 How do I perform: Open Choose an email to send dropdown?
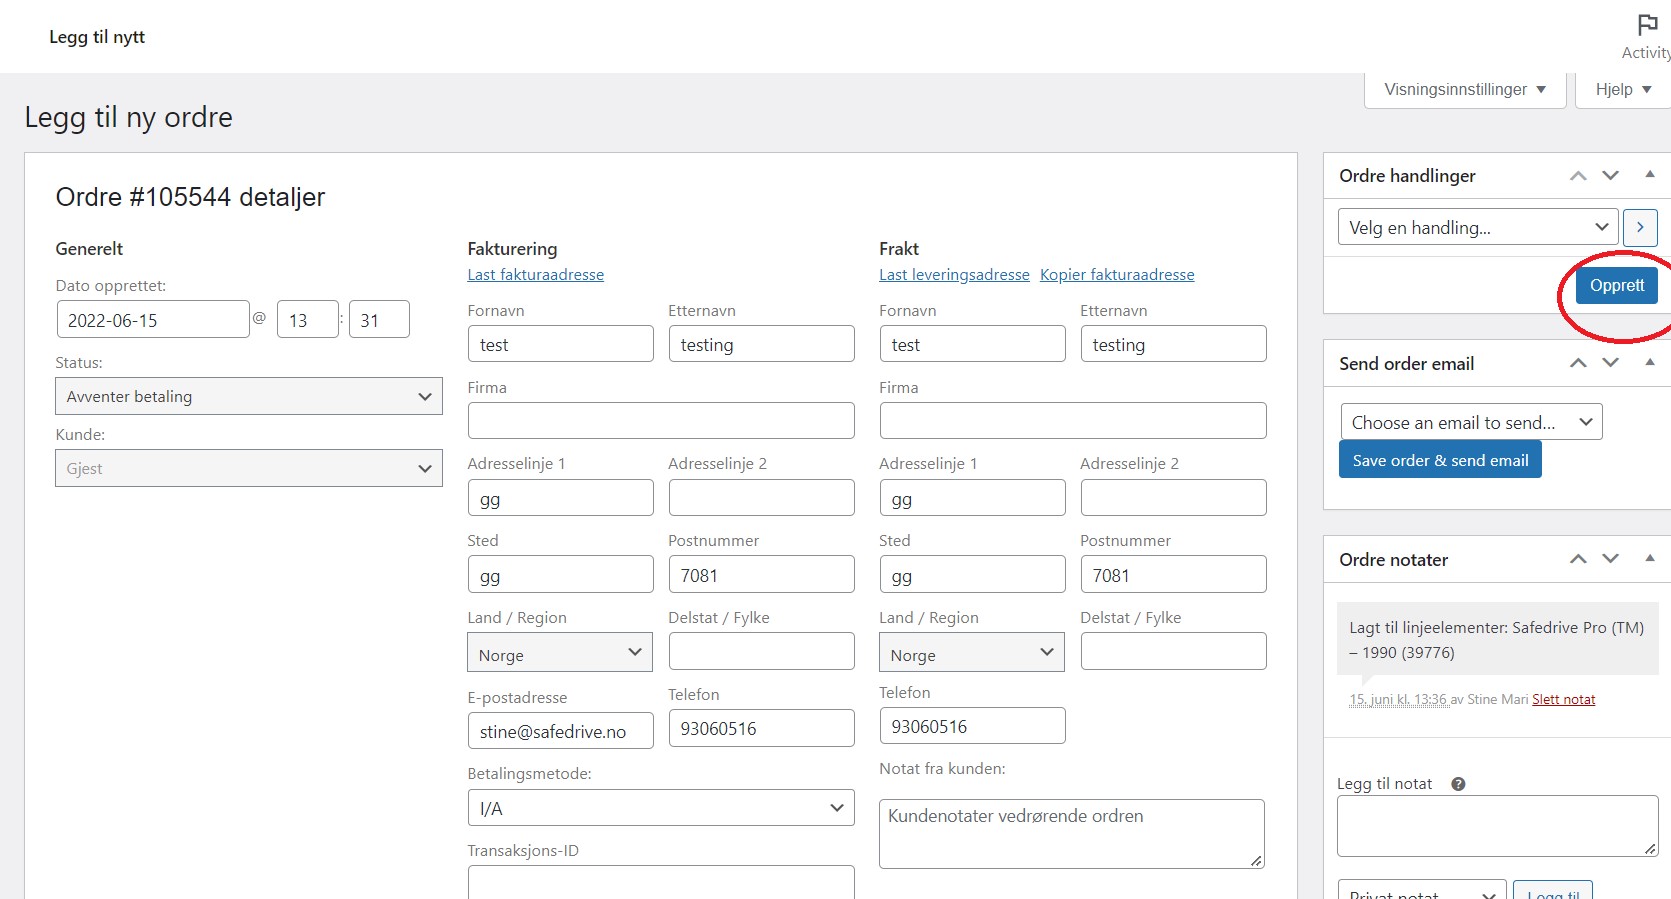pos(1470,422)
